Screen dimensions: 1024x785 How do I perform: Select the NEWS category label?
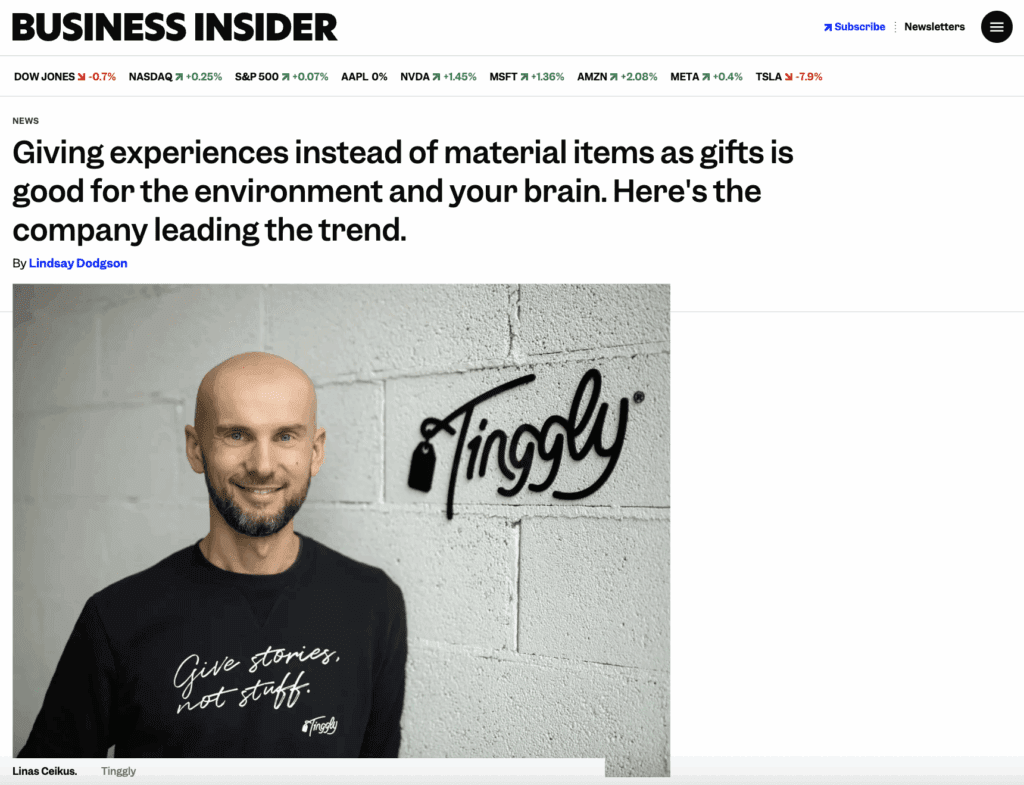(x=25, y=121)
